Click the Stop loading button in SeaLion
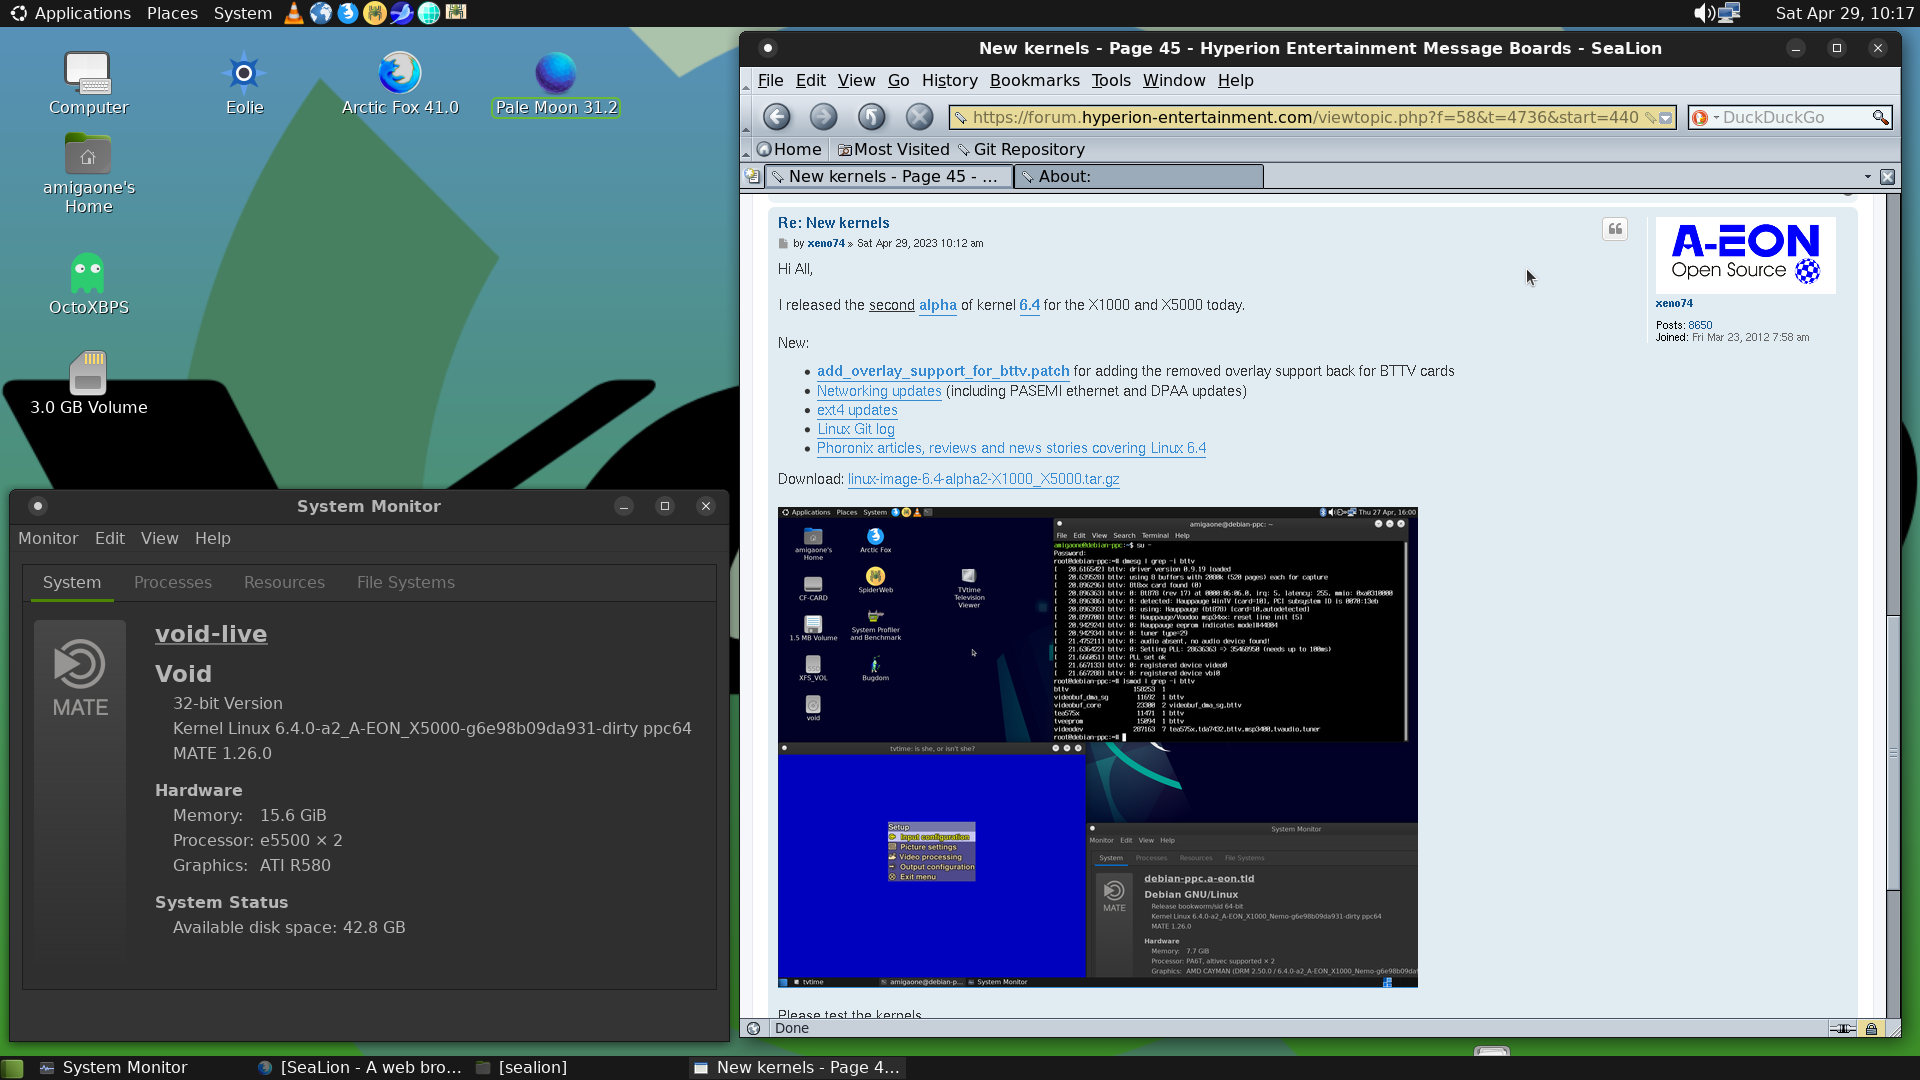 (x=919, y=117)
